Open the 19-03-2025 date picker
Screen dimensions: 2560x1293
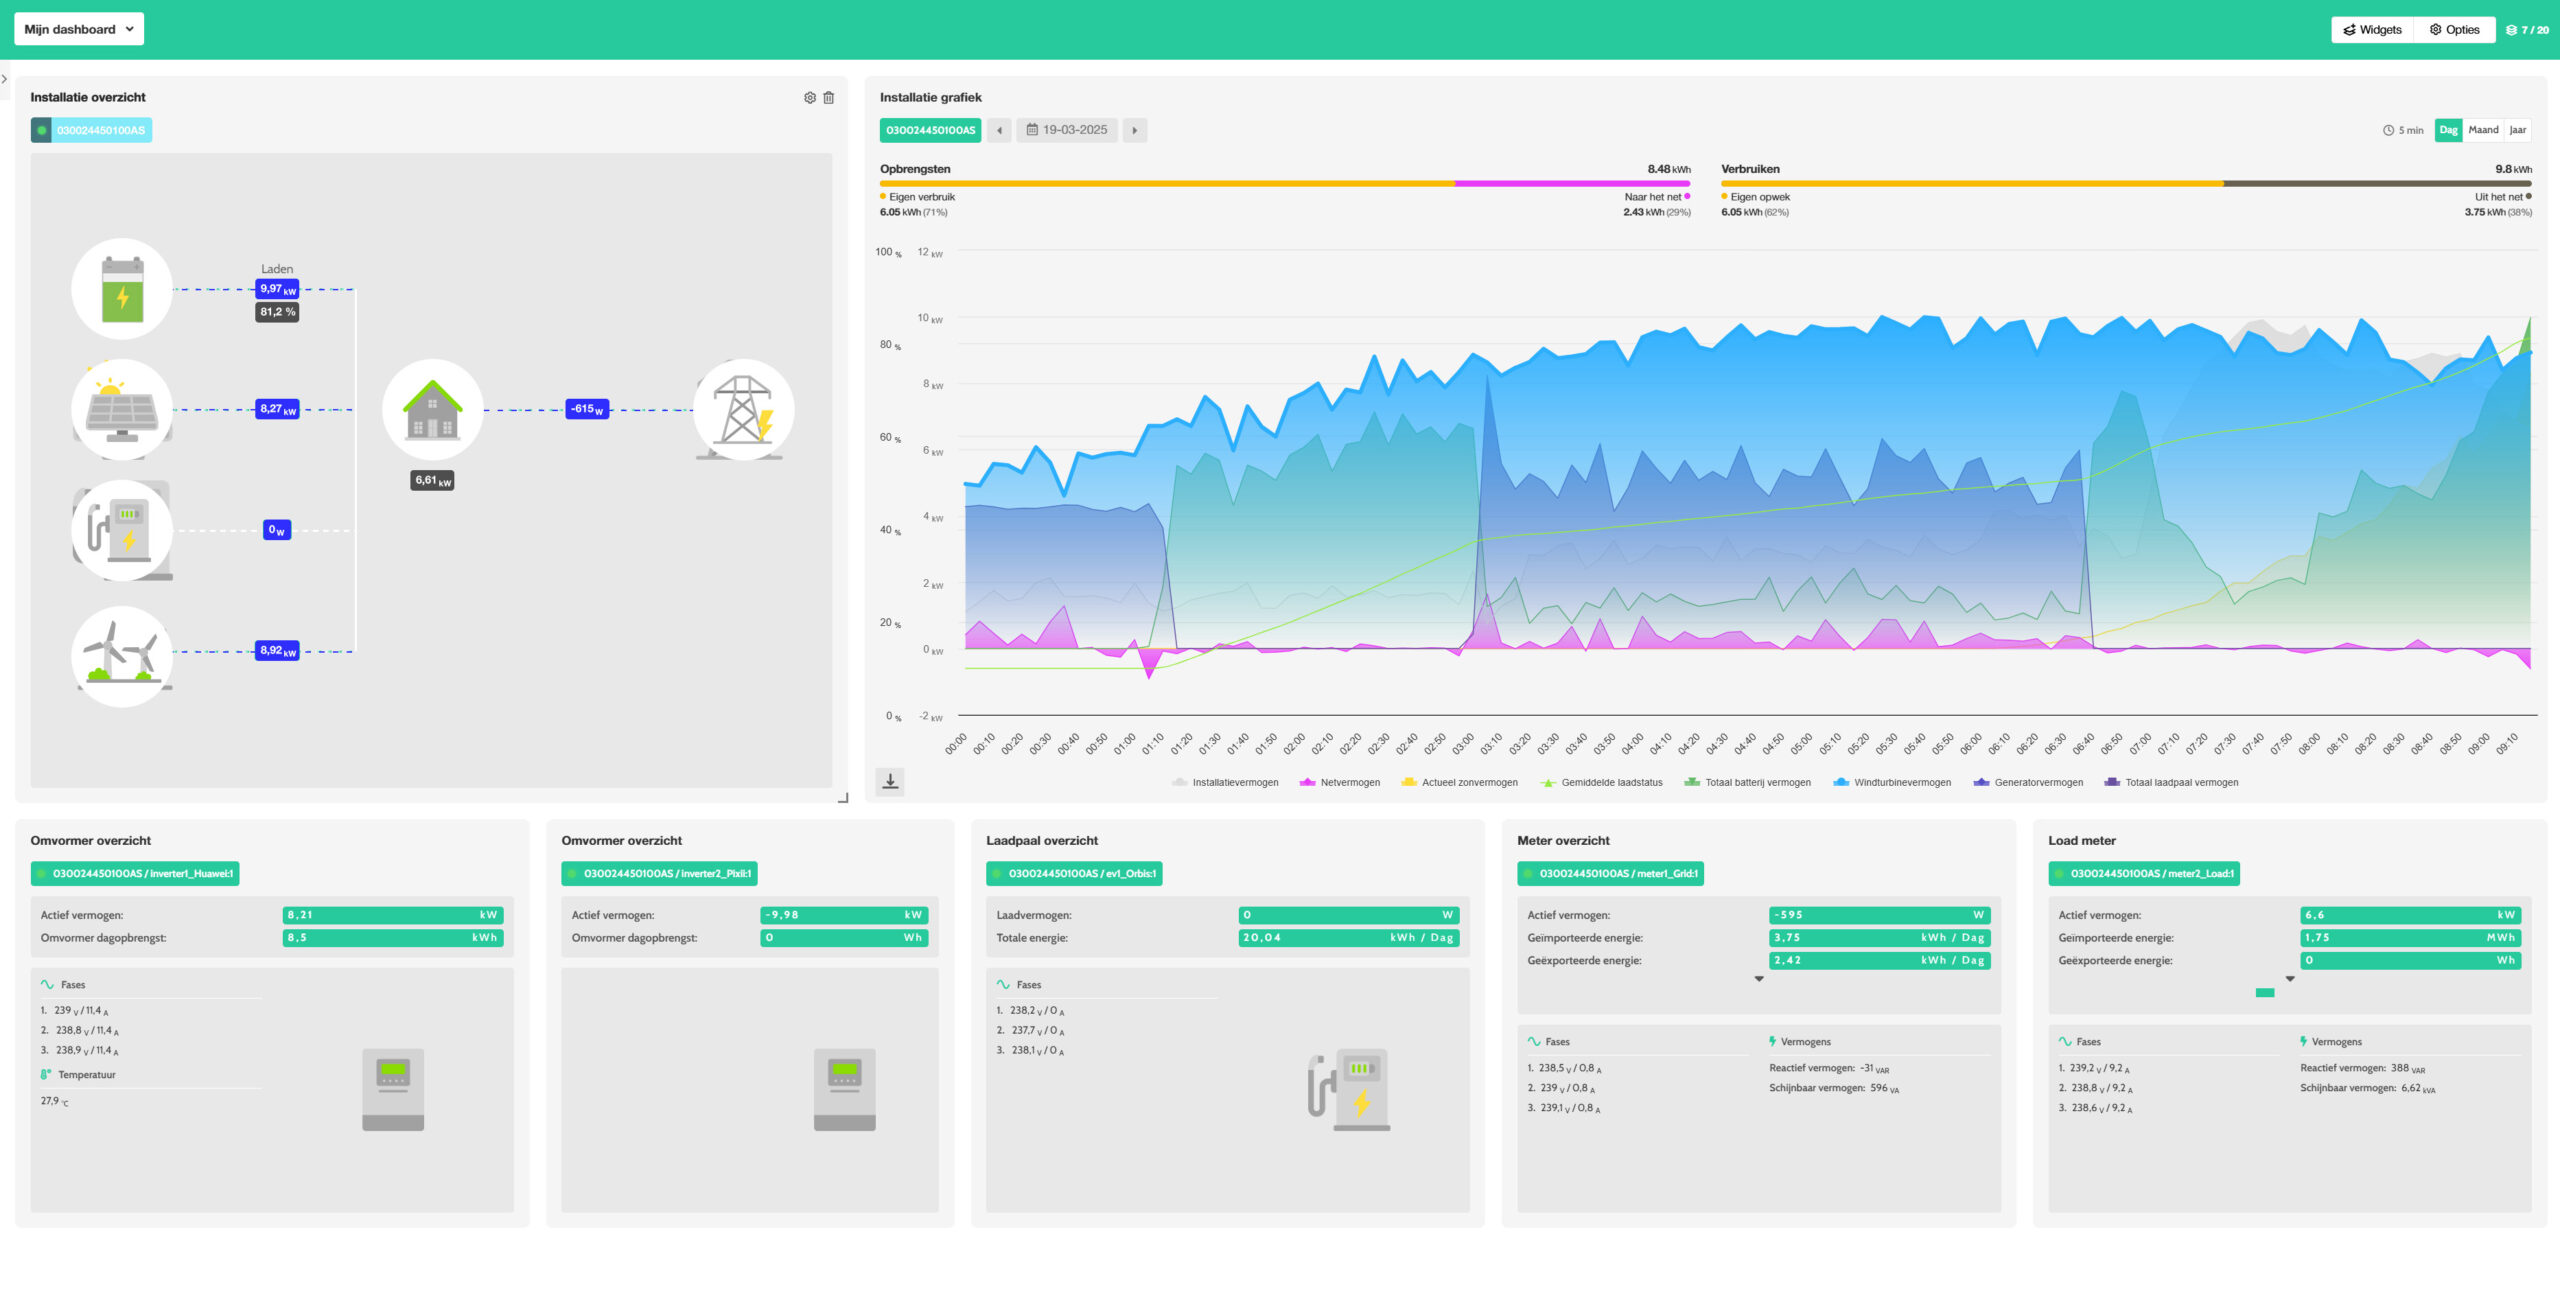point(1067,130)
